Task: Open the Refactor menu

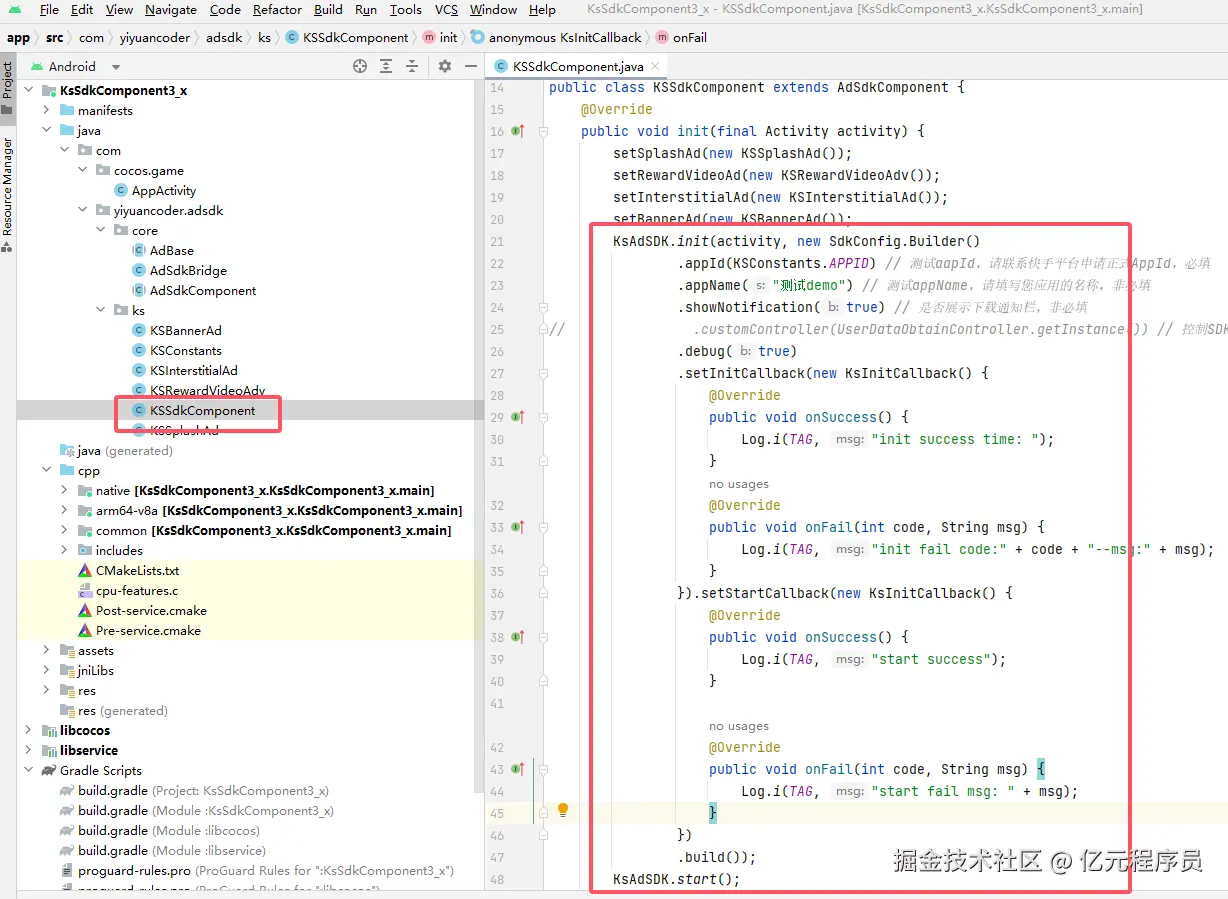Action: [277, 10]
